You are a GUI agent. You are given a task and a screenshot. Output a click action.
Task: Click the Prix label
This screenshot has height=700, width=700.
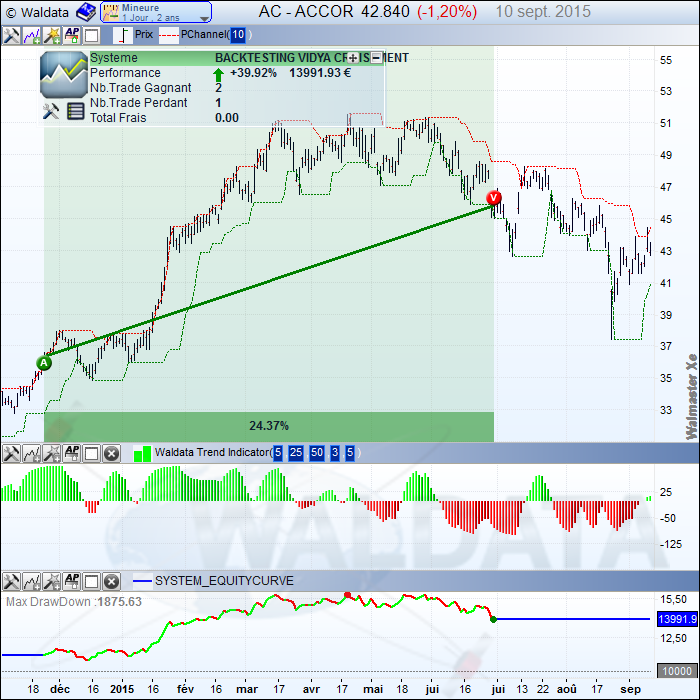pos(144,34)
